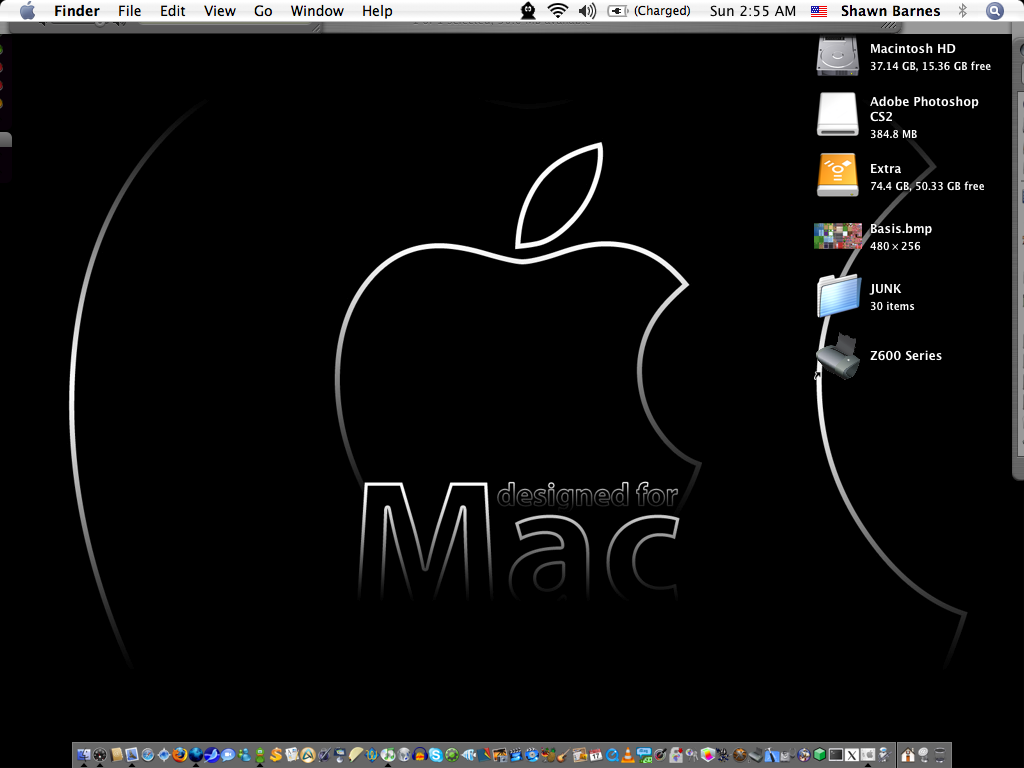Viewport: 1024px width, 768px height.
Task: Open the AirPort Wi-Fi status menu
Action: pos(558,10)
